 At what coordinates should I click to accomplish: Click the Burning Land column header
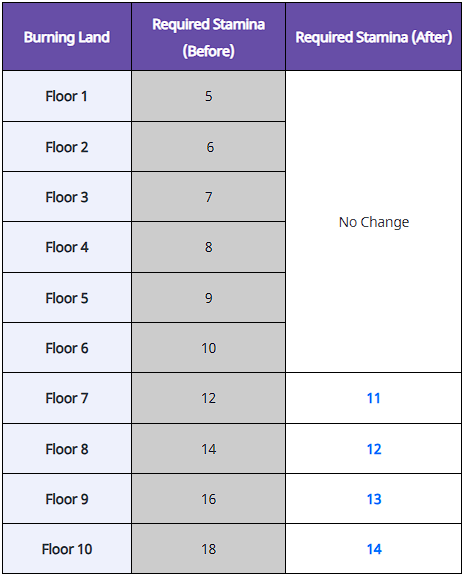[x=67, y=37]
